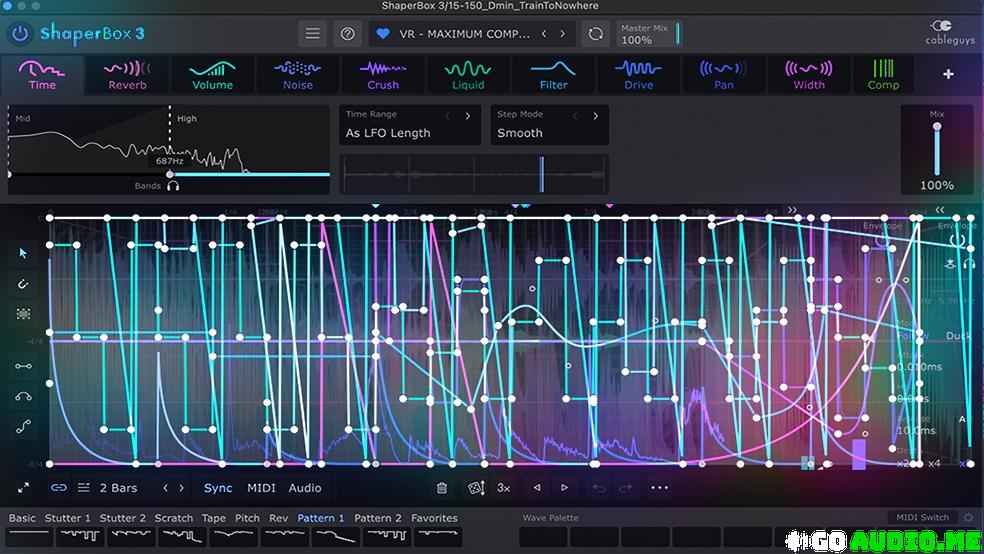Viewport: 984px width, 554px height.
Task: Click the 3x multiply button
Action: coord(503,487)
